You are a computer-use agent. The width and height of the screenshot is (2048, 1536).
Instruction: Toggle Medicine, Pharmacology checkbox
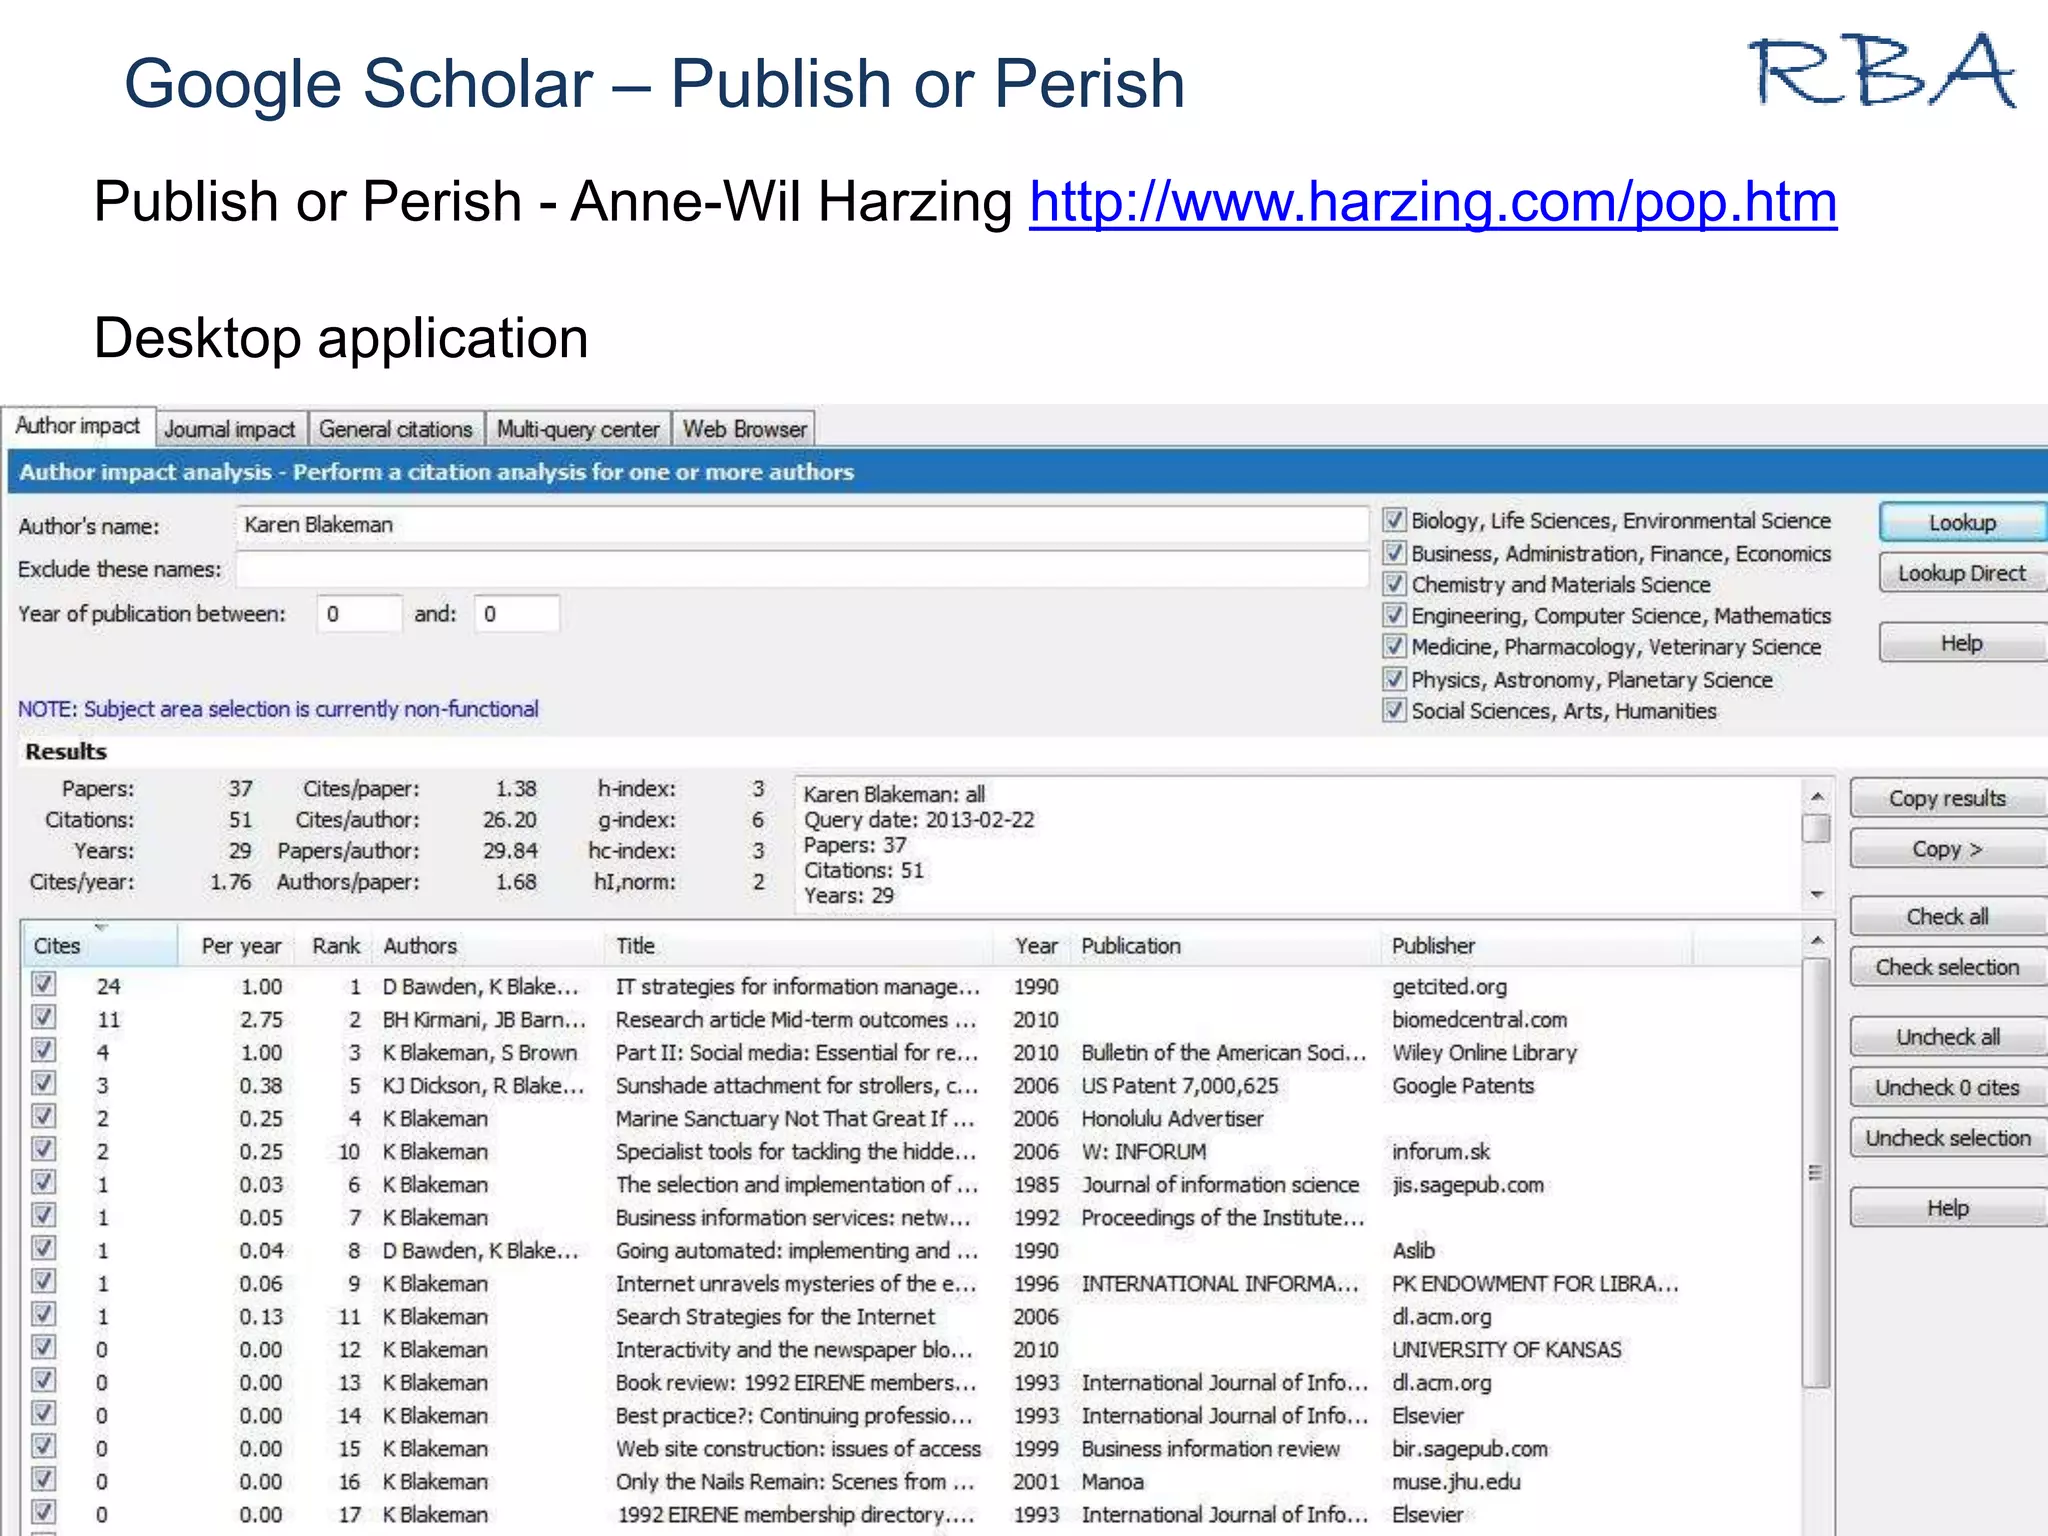tap(1394, 646)
